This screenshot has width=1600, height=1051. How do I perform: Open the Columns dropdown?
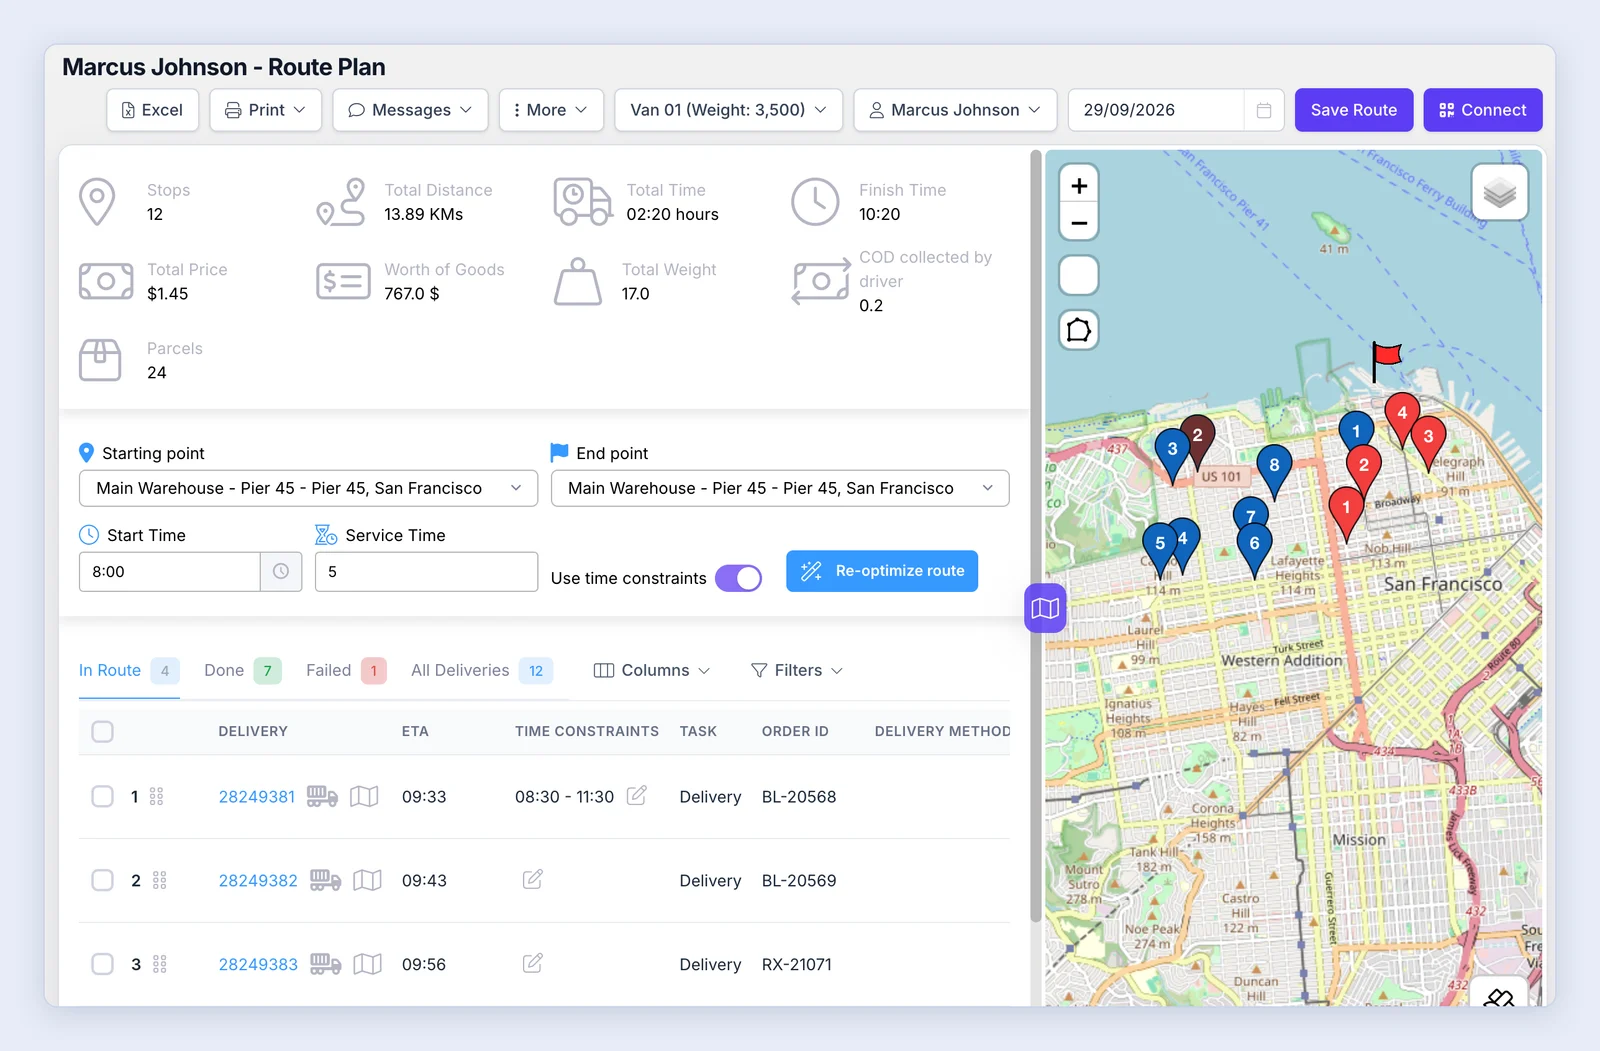(x=652, y=670)
